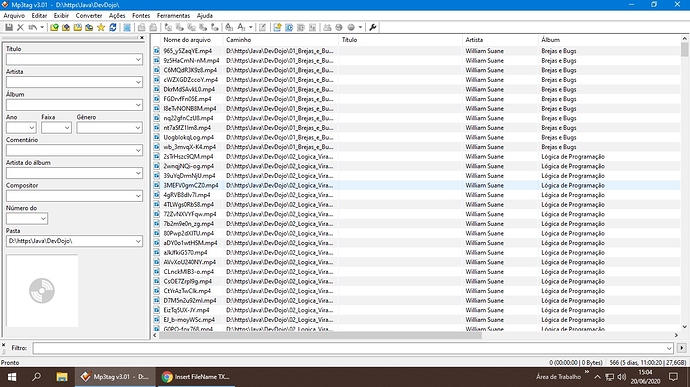
Task: Click the Text file to Tag icon
Action: click(203, 27)
